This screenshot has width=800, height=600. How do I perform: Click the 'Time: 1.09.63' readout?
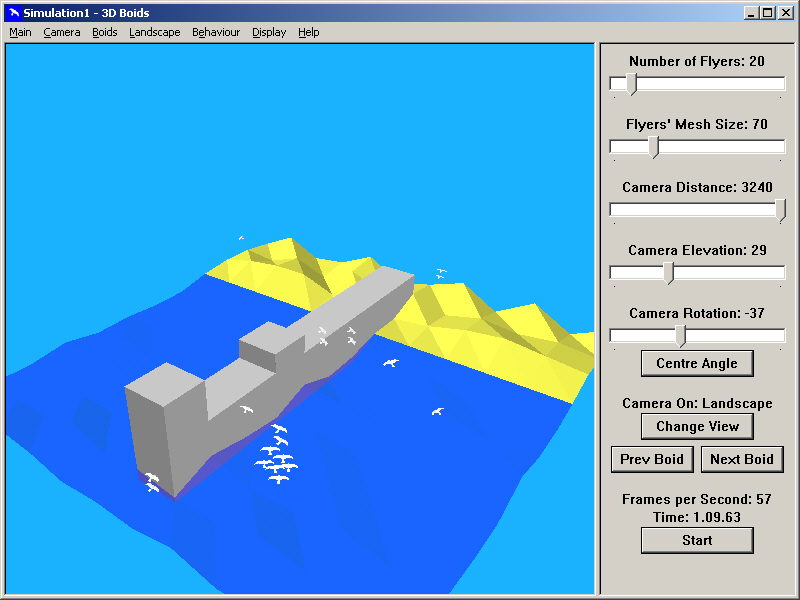point(696,517)
